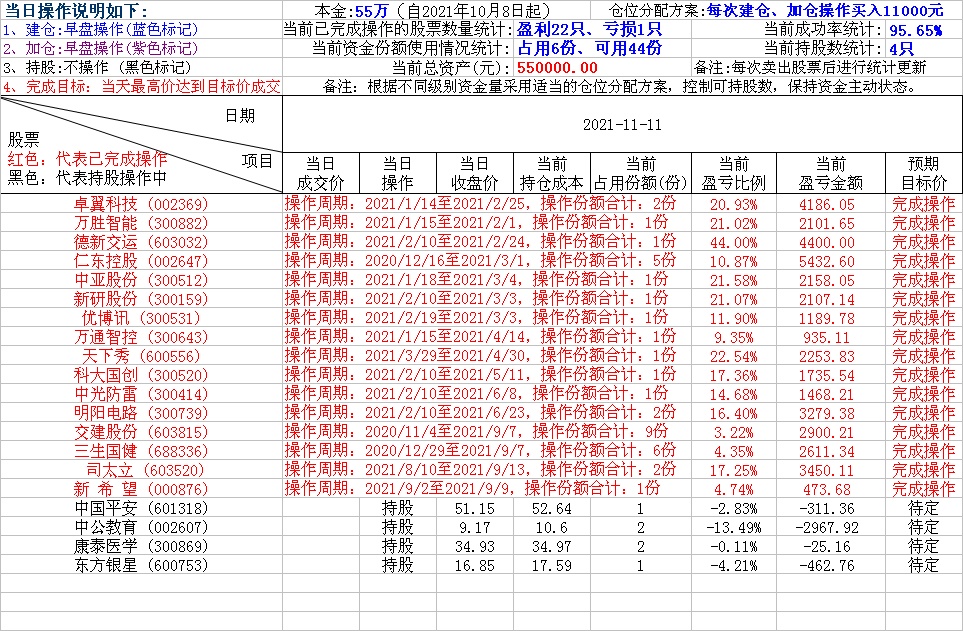Click 明阳电路 (300739) stock name
Image resolution: width=963 pixels, height=631 pixels.
[x=141, y=413]
